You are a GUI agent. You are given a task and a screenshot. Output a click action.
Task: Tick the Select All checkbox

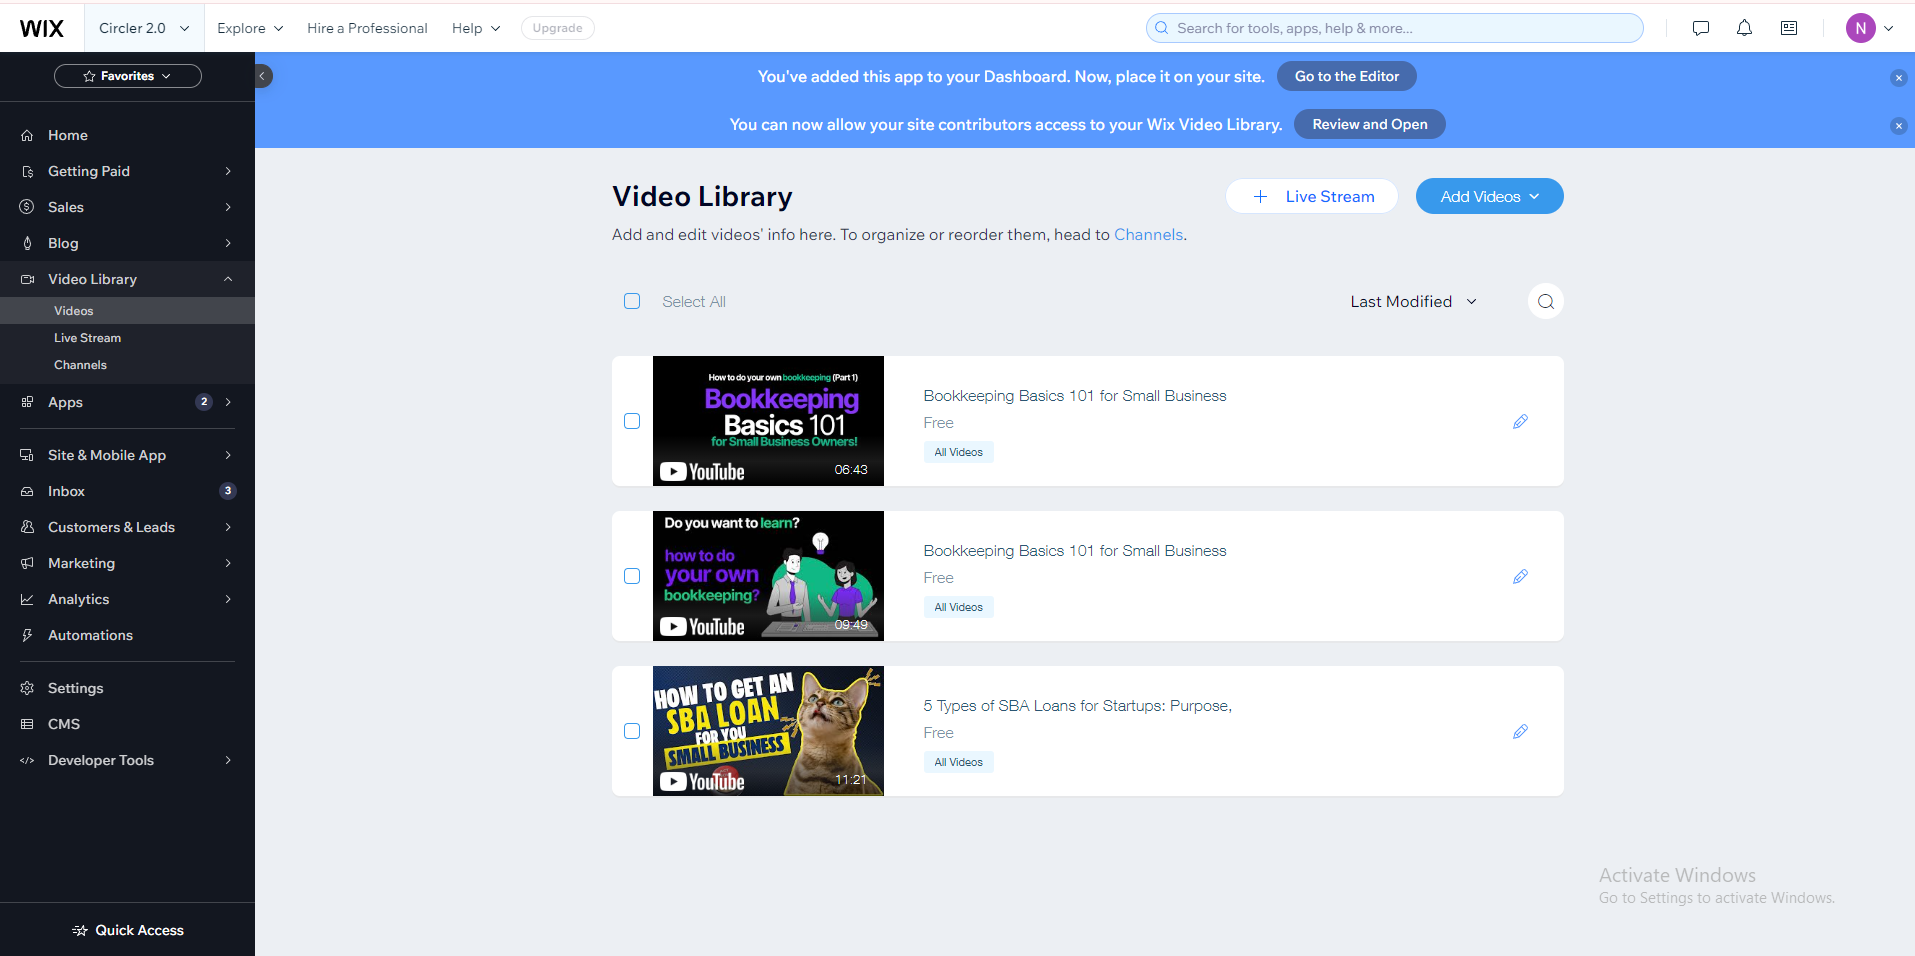click(632, 301)
